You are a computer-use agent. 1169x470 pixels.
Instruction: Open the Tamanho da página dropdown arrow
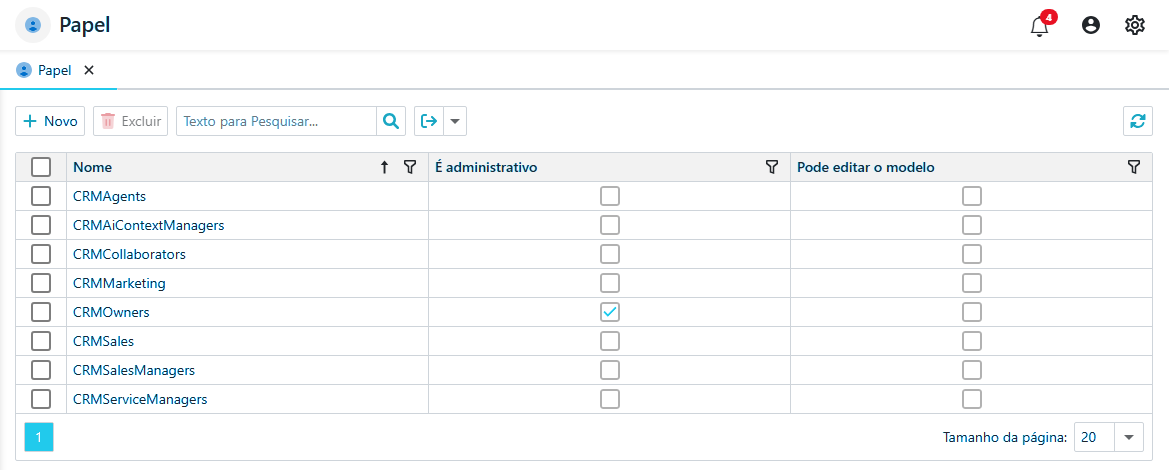pyautogui.click(x=1129, y=437)
